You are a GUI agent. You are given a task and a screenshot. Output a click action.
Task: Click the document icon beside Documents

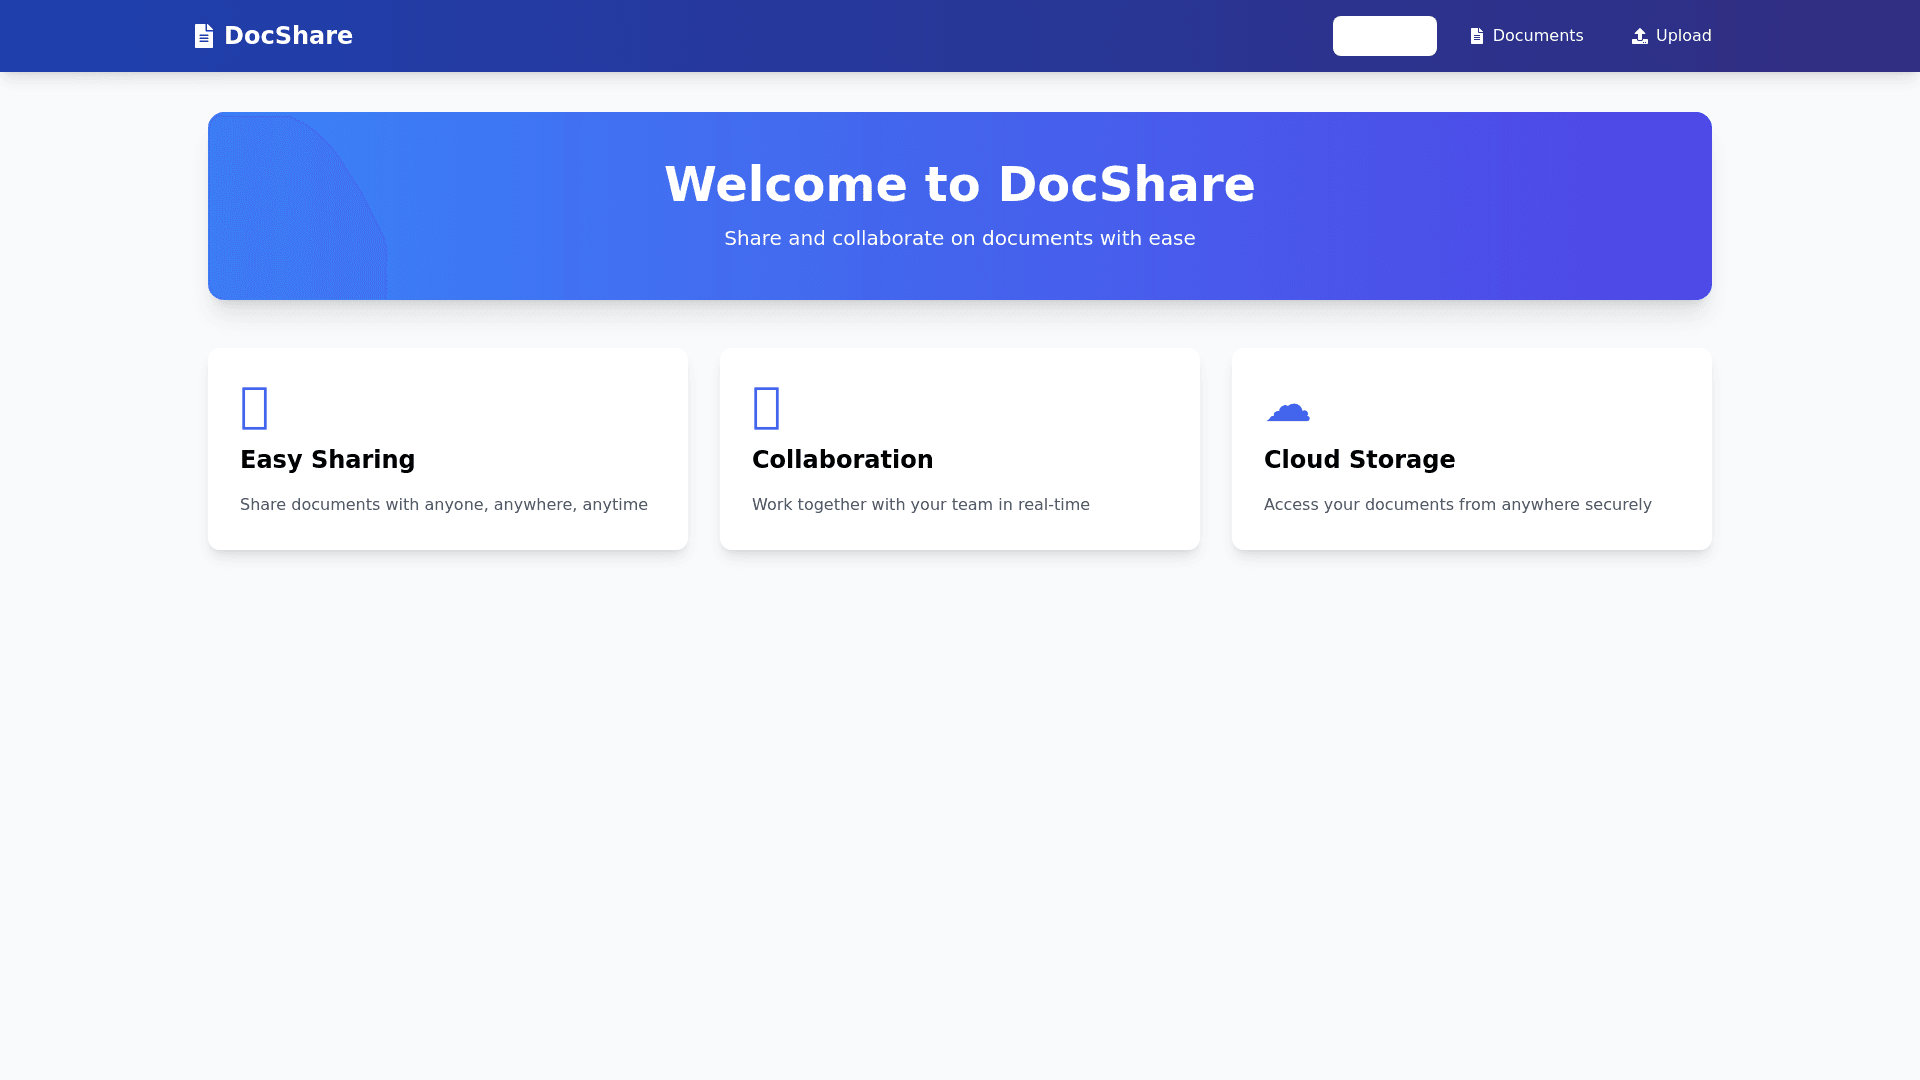(1476, 36)
